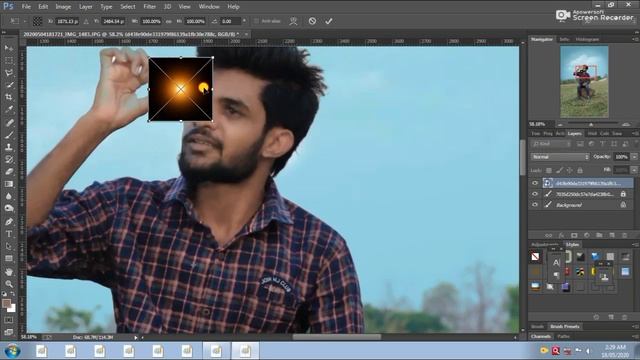Select the Hand tool
Viewport: 640px width, 360px height.
[9, 271]
